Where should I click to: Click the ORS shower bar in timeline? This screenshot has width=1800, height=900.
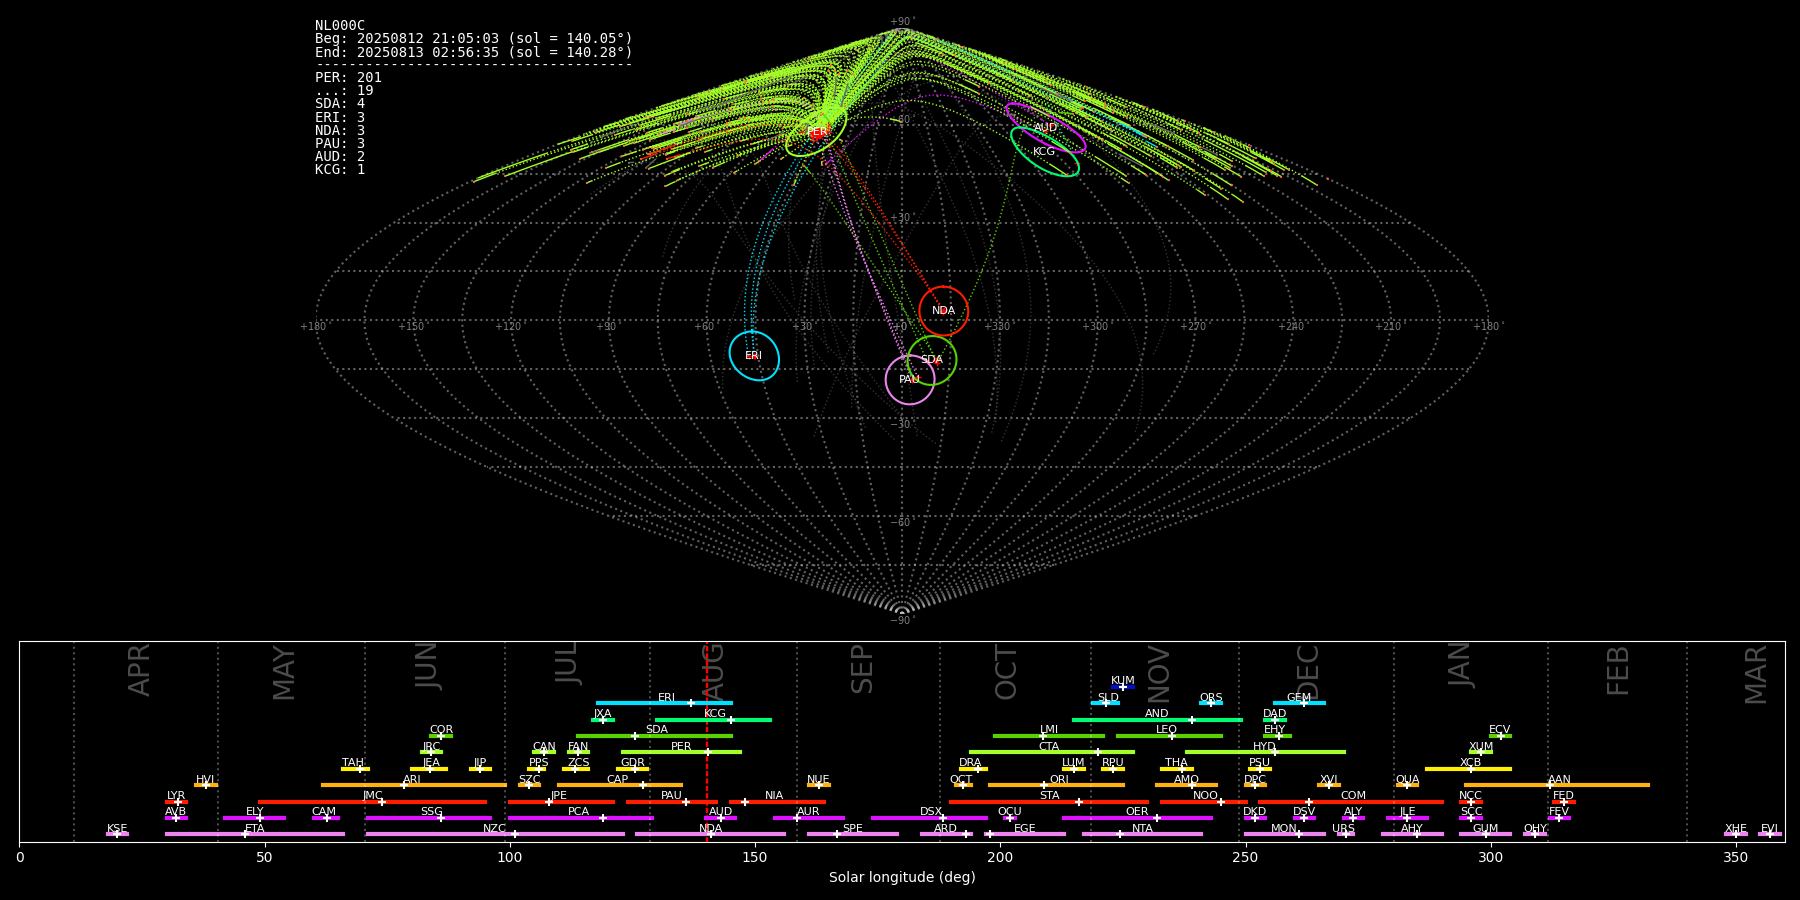click(x=1211, y=703)
